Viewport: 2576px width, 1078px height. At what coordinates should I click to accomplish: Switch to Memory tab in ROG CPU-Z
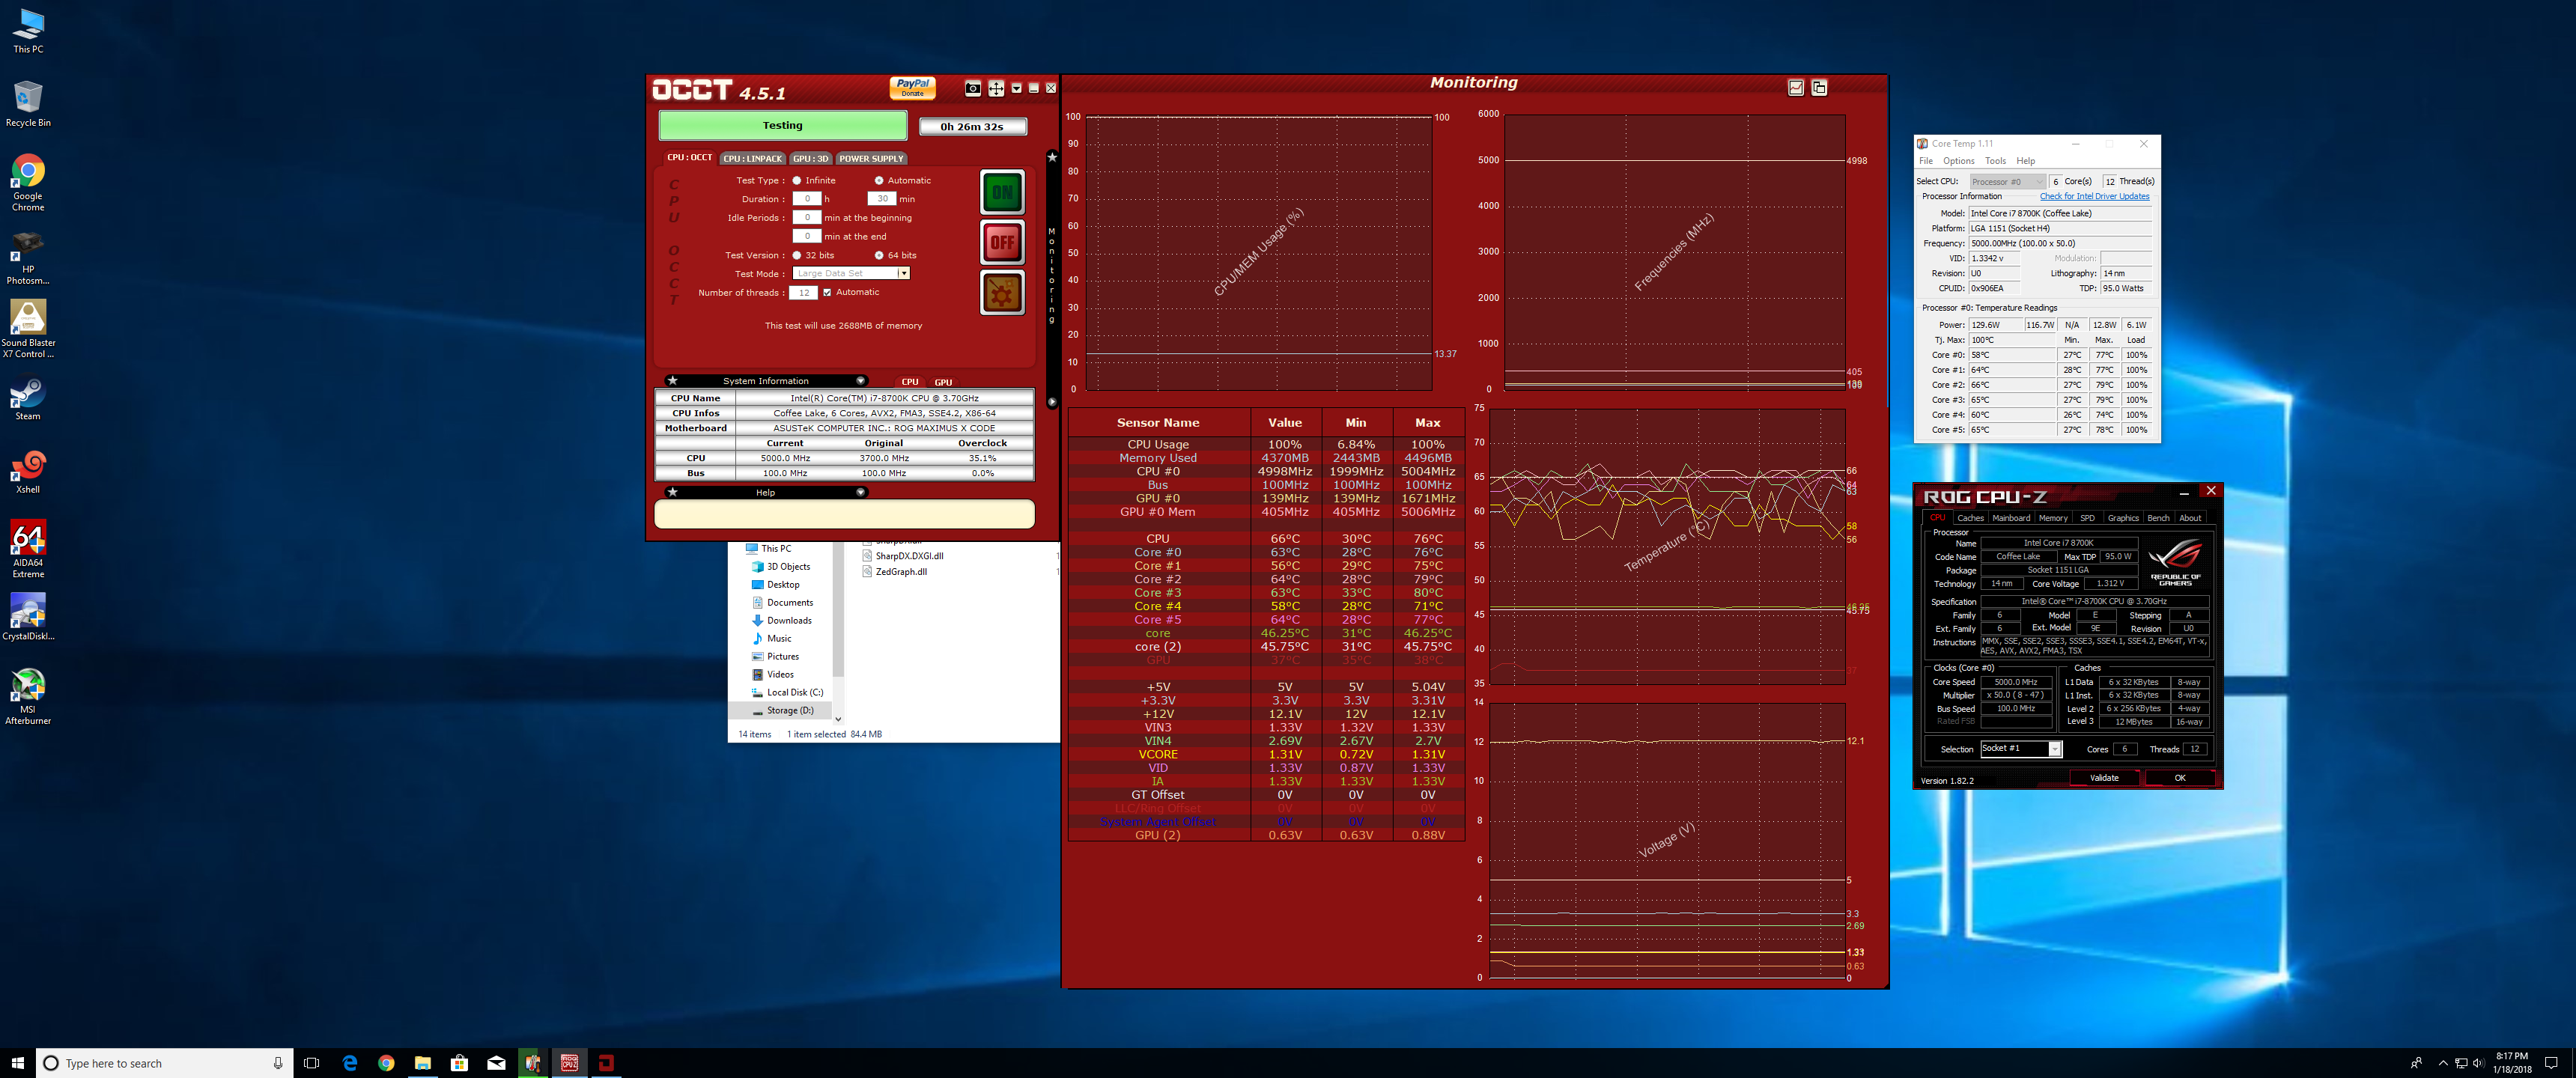[2053, 518]
